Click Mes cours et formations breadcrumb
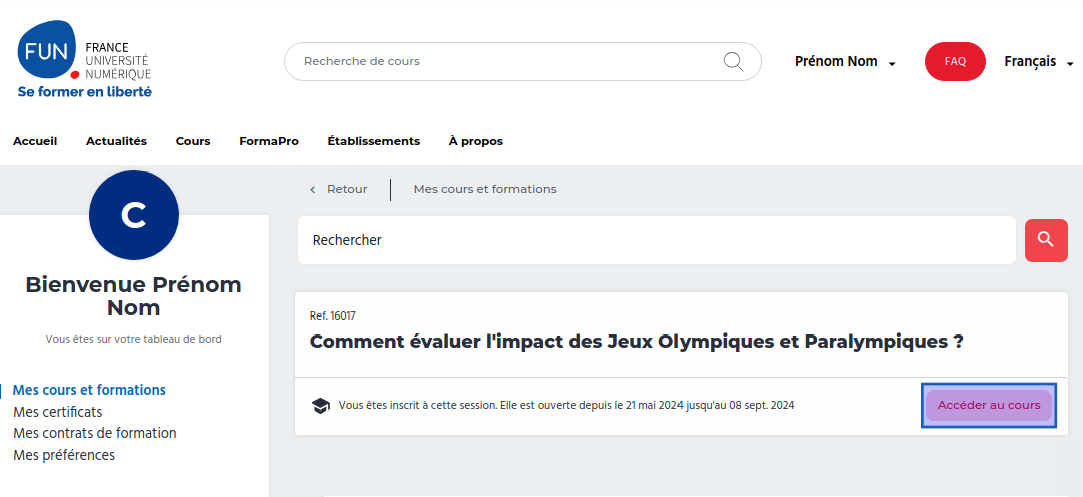This screenshot has width=1083, height=497. (485, 189)
